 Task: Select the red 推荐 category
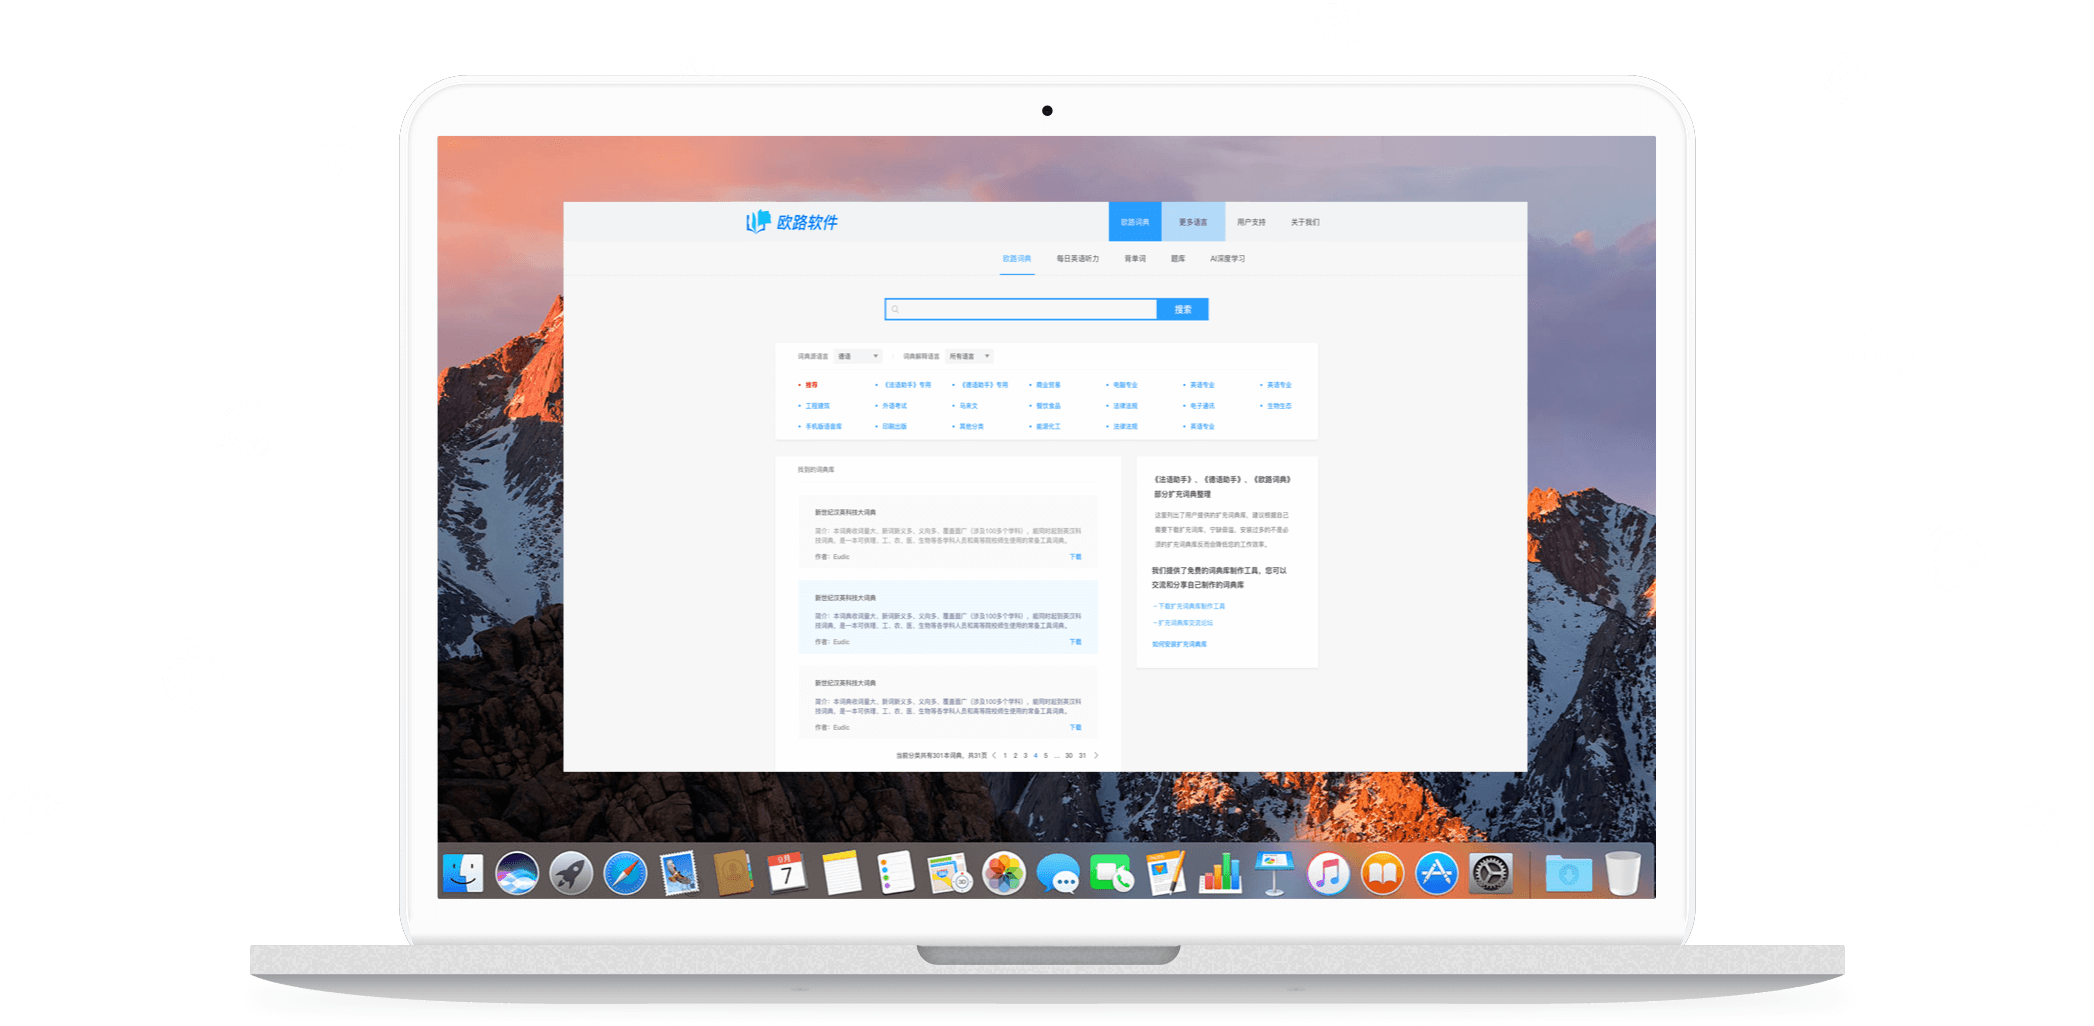811,385
